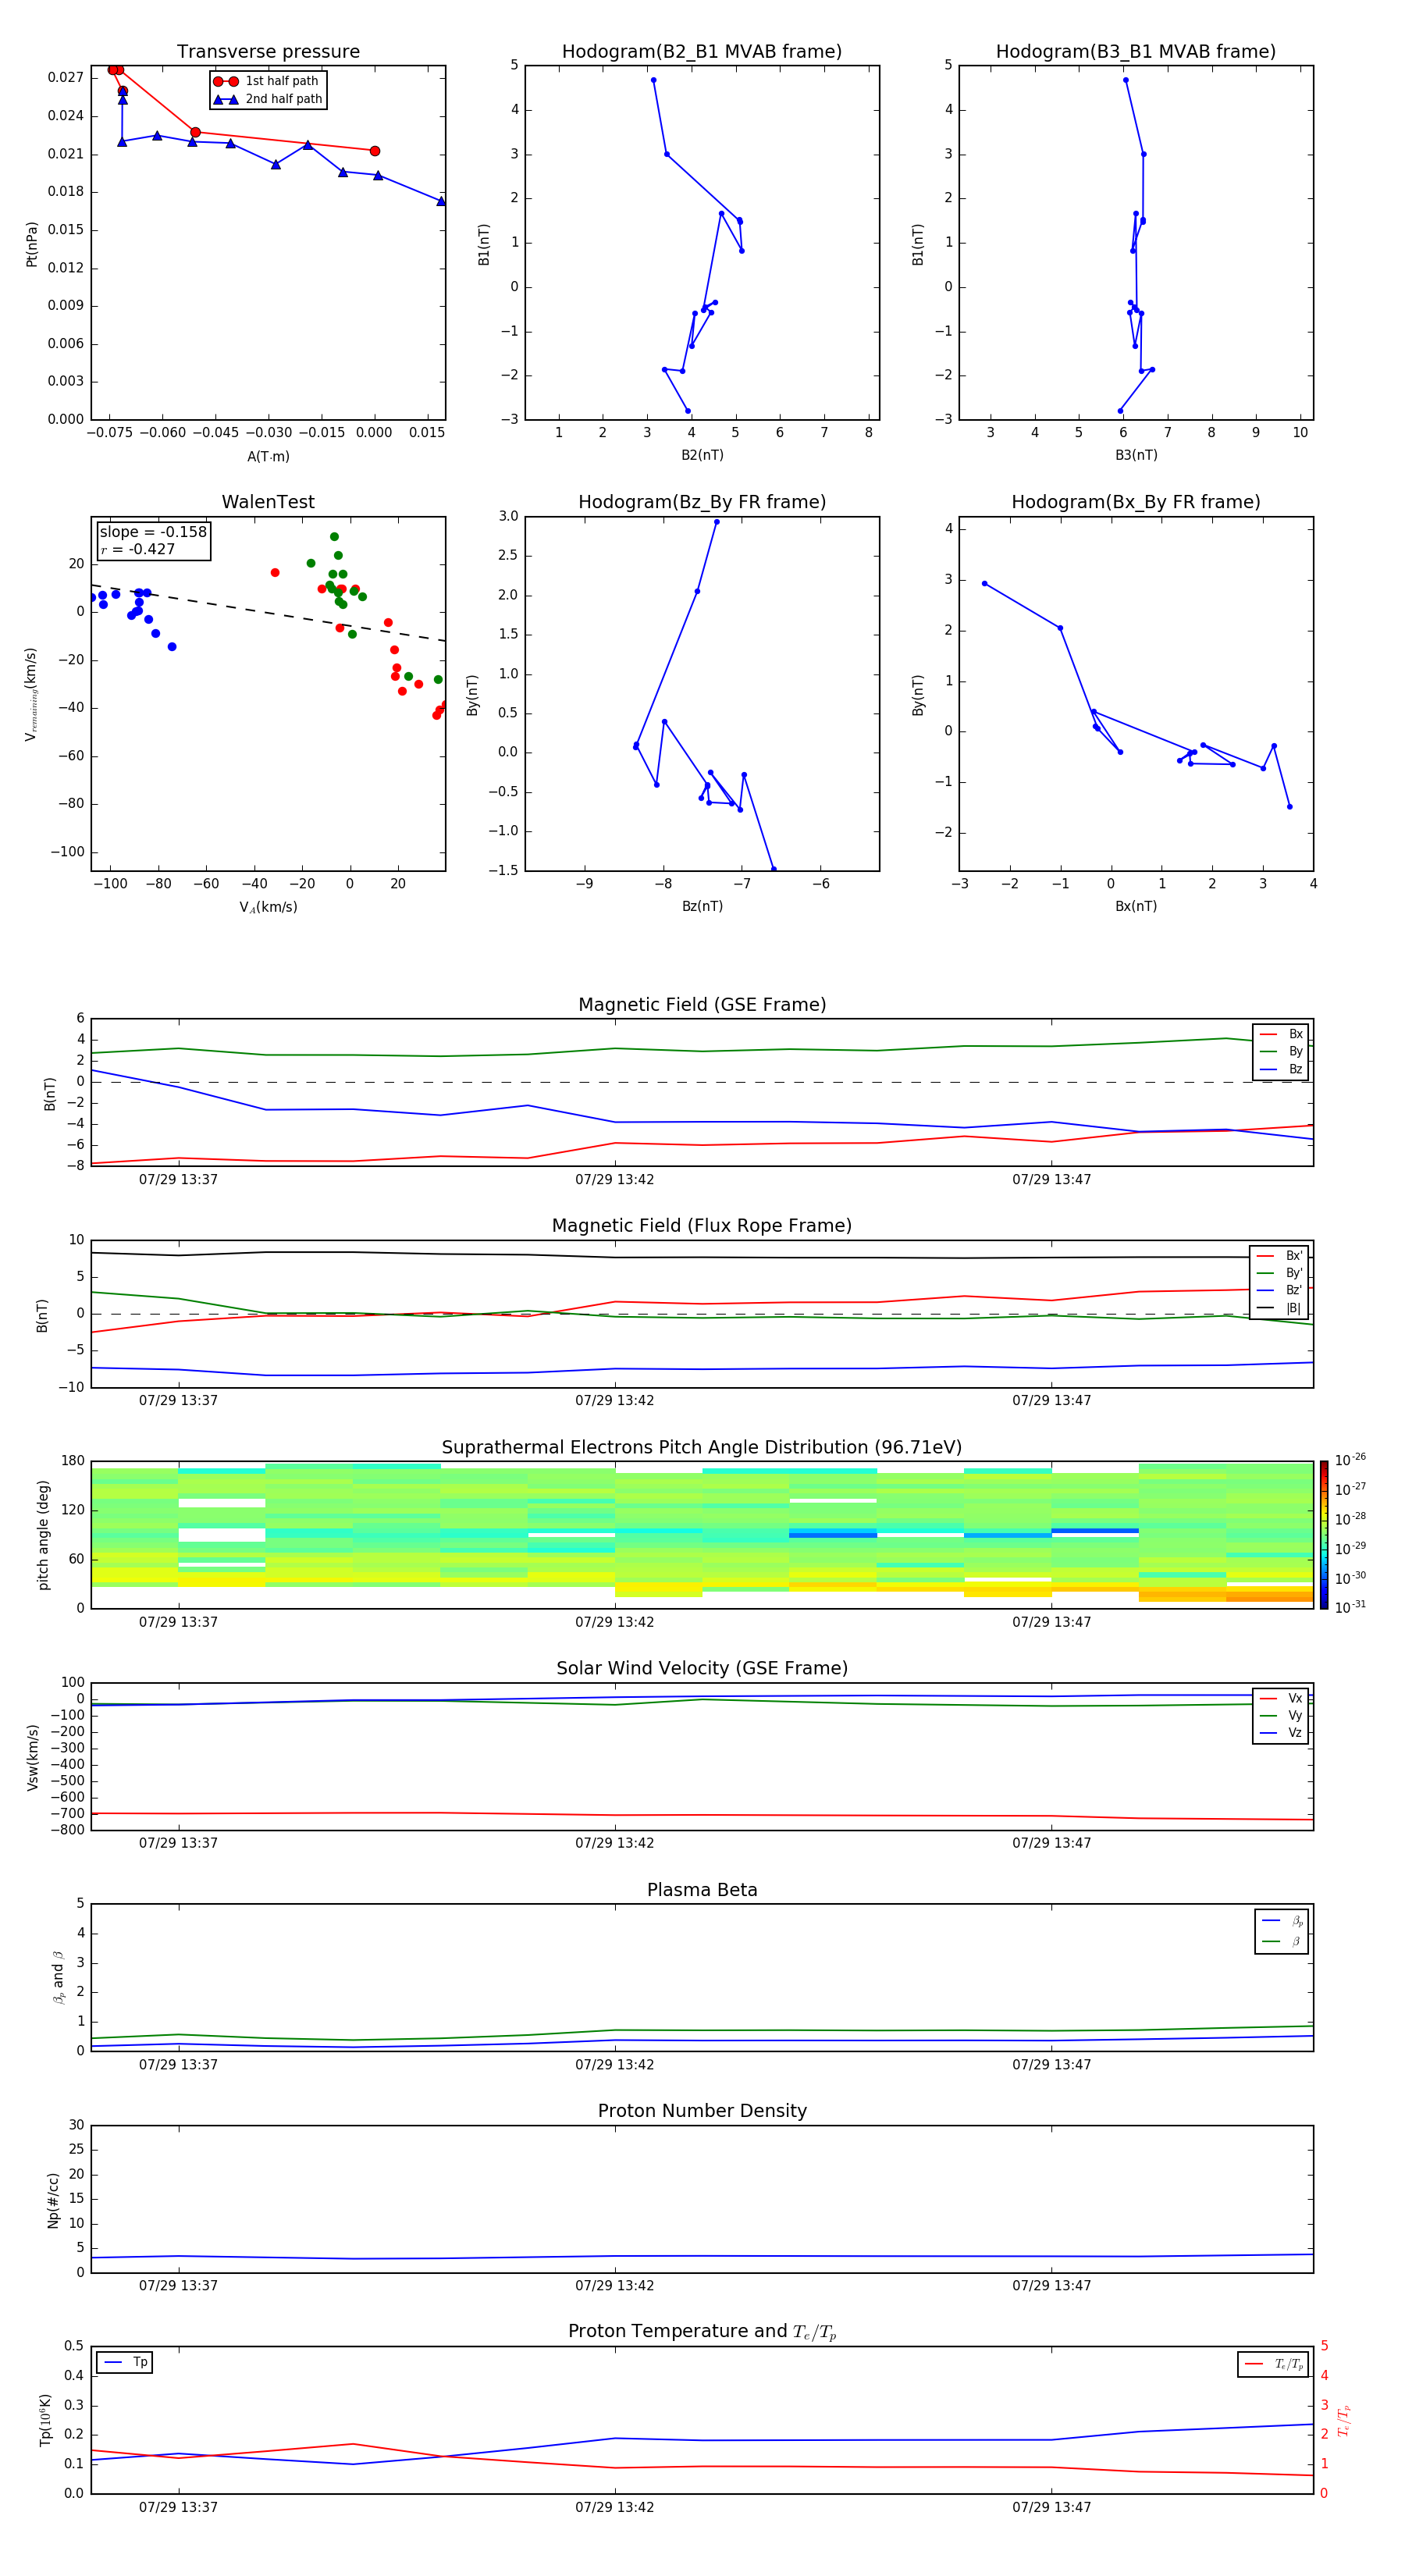Click the 'Proton Temperature and Te/Tp' title
The image size is (1405, 2576).
[x=702, y=2332]
